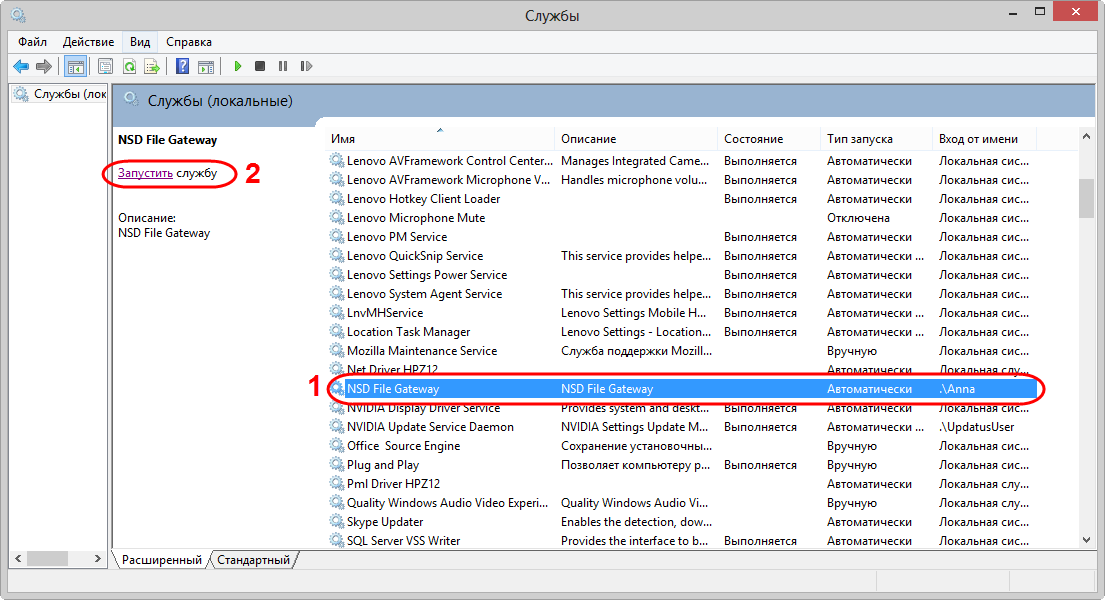Click the gear icon of SQL Server VSS Writer
Image resolution: width=1105 pixels, height=600 pixels.
coord(337,541)
